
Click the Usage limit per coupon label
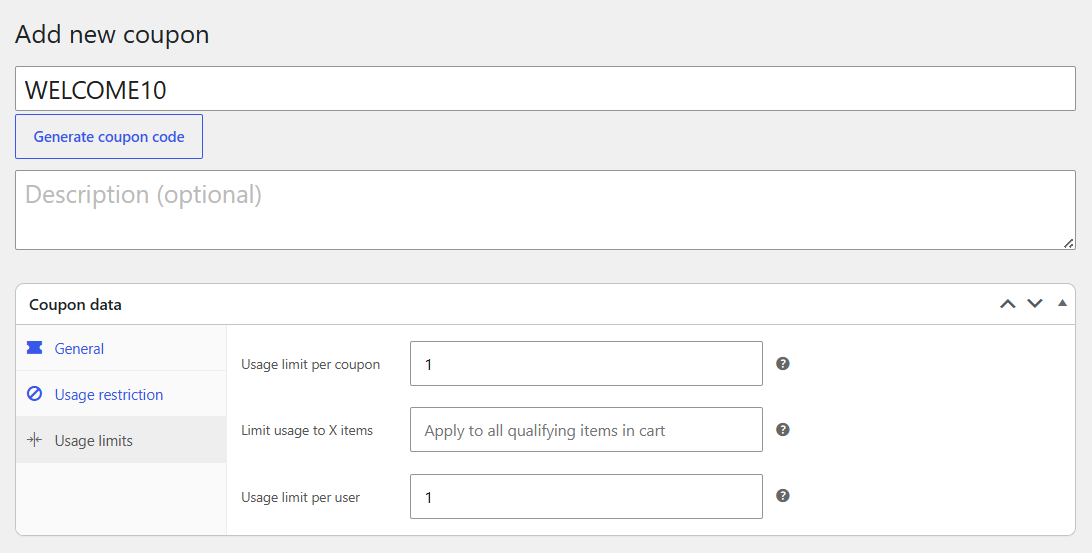(311, 364)
